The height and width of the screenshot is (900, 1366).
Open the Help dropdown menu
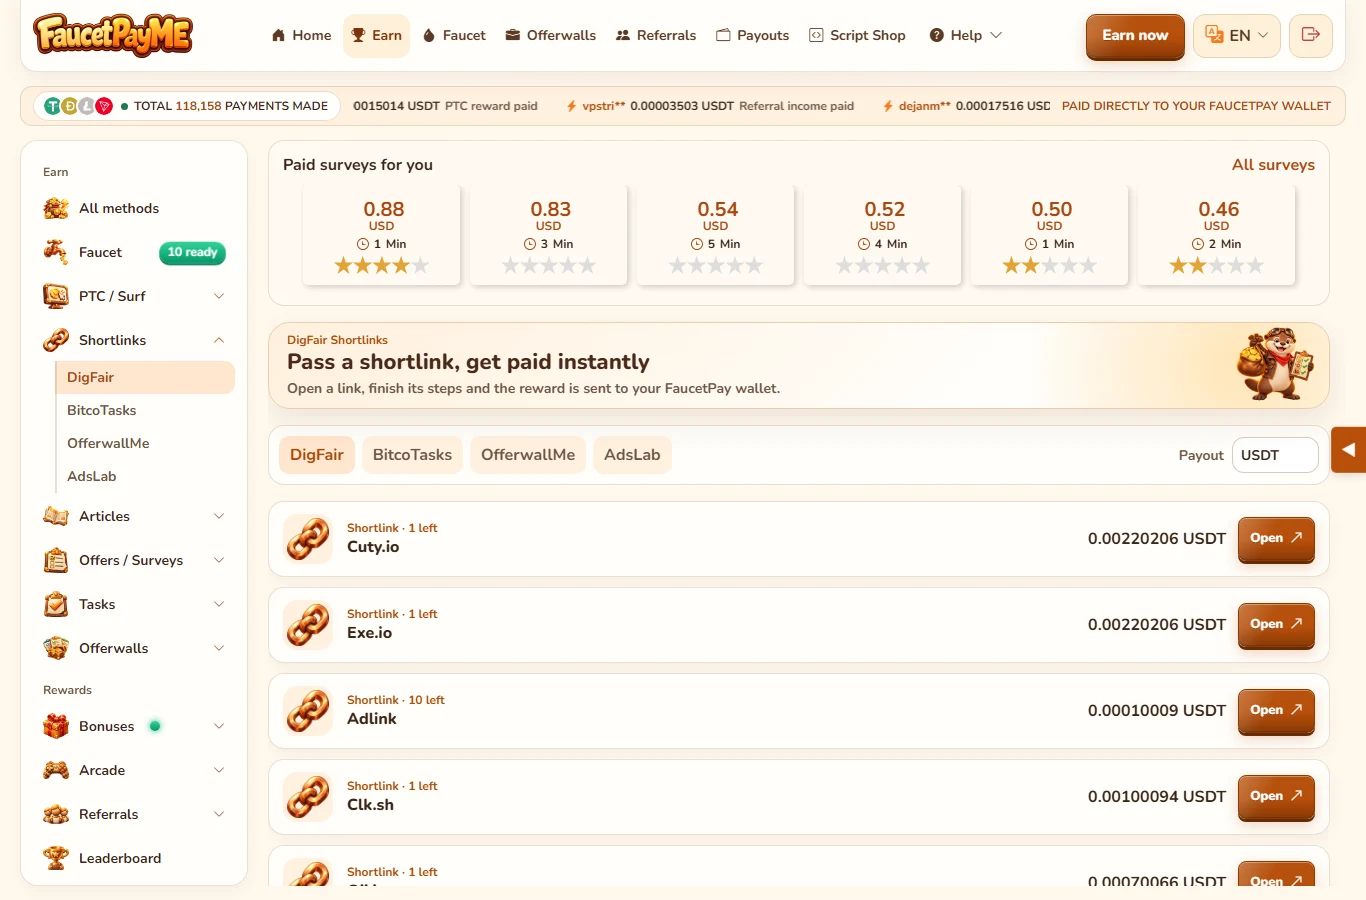[x=965, y=35]
